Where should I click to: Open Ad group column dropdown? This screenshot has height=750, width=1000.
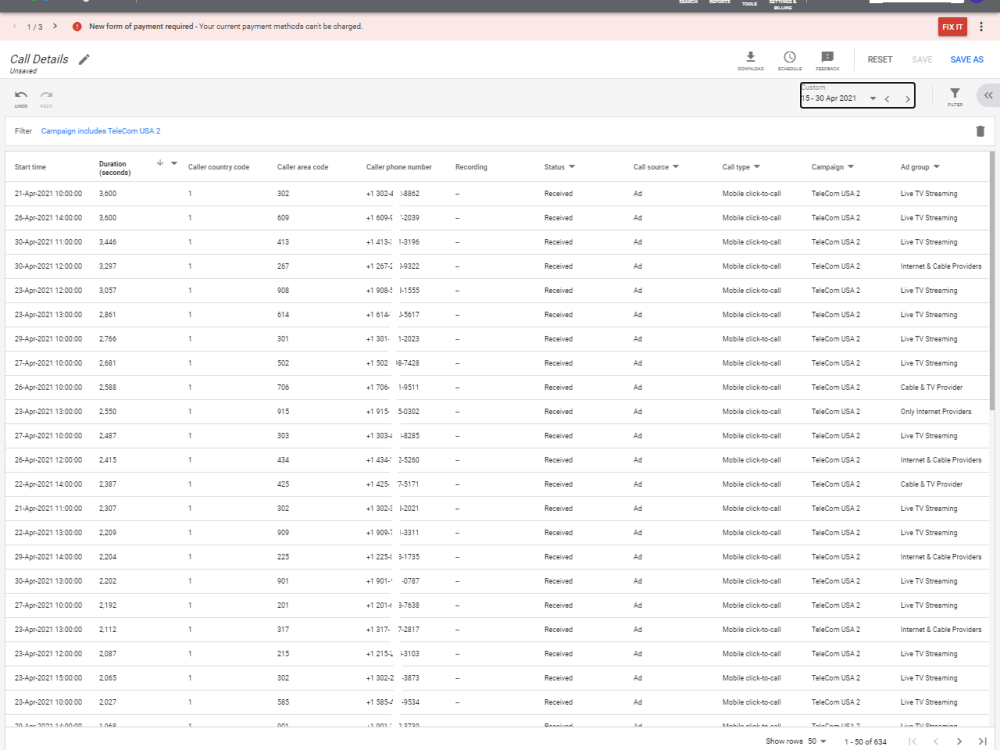937,166
